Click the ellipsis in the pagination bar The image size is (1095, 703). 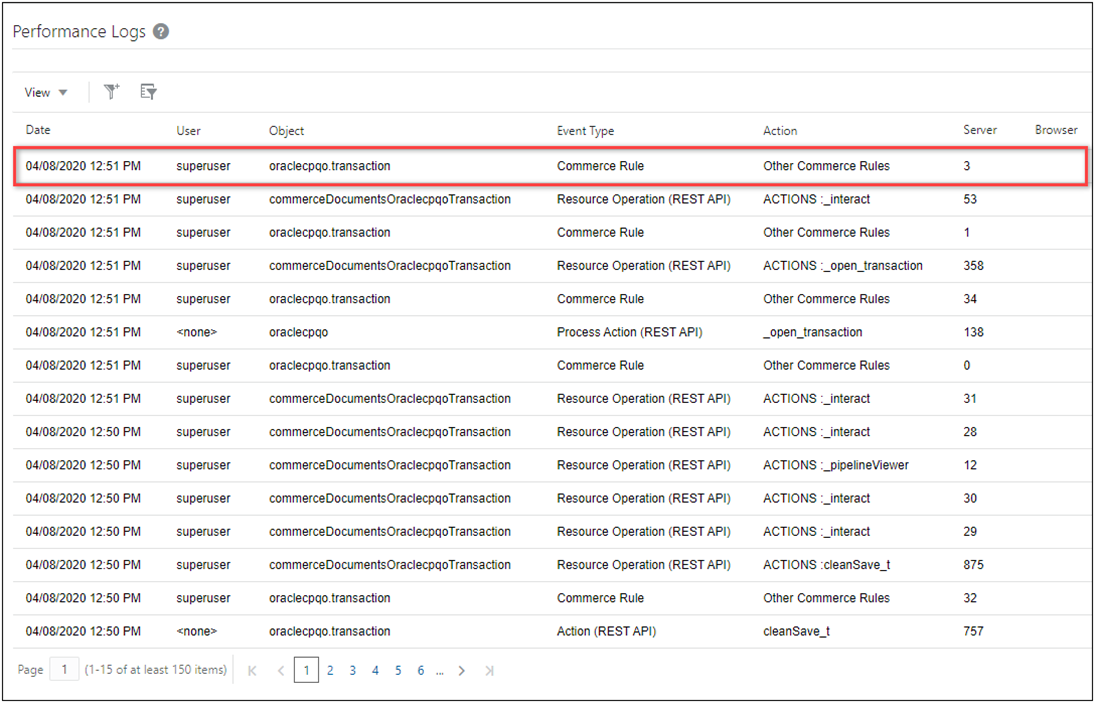(439, 670)
